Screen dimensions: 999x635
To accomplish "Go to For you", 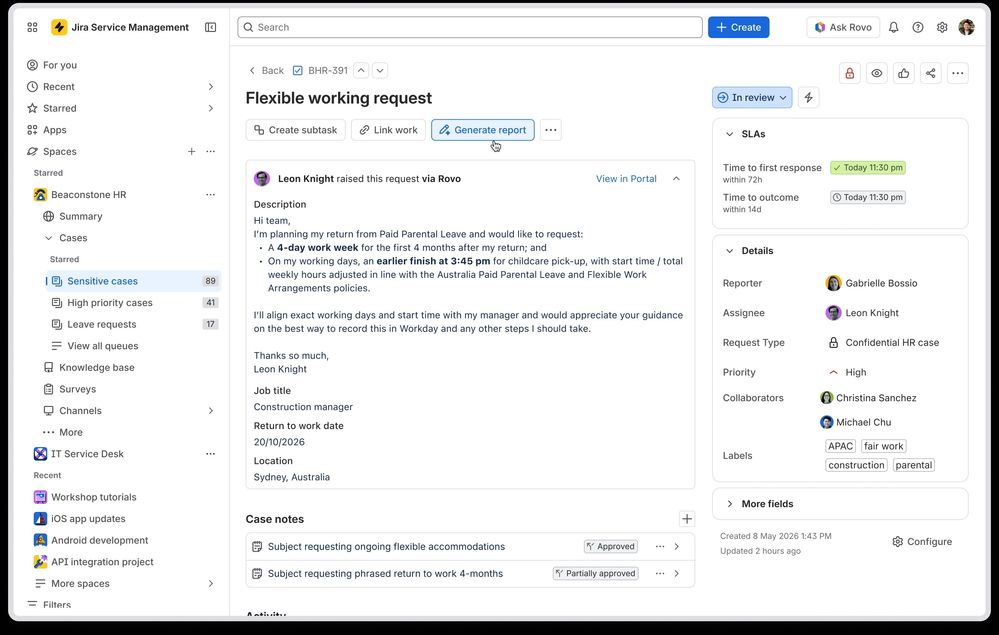I will [60, 65].
